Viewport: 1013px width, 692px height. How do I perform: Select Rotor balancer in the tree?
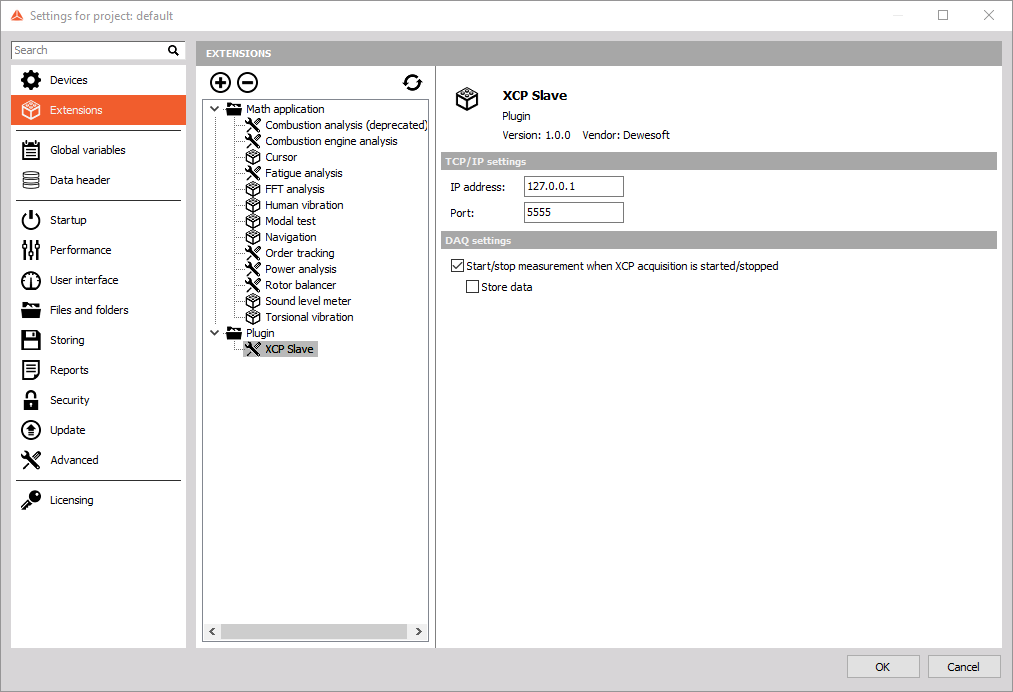(x=300, y=285)
